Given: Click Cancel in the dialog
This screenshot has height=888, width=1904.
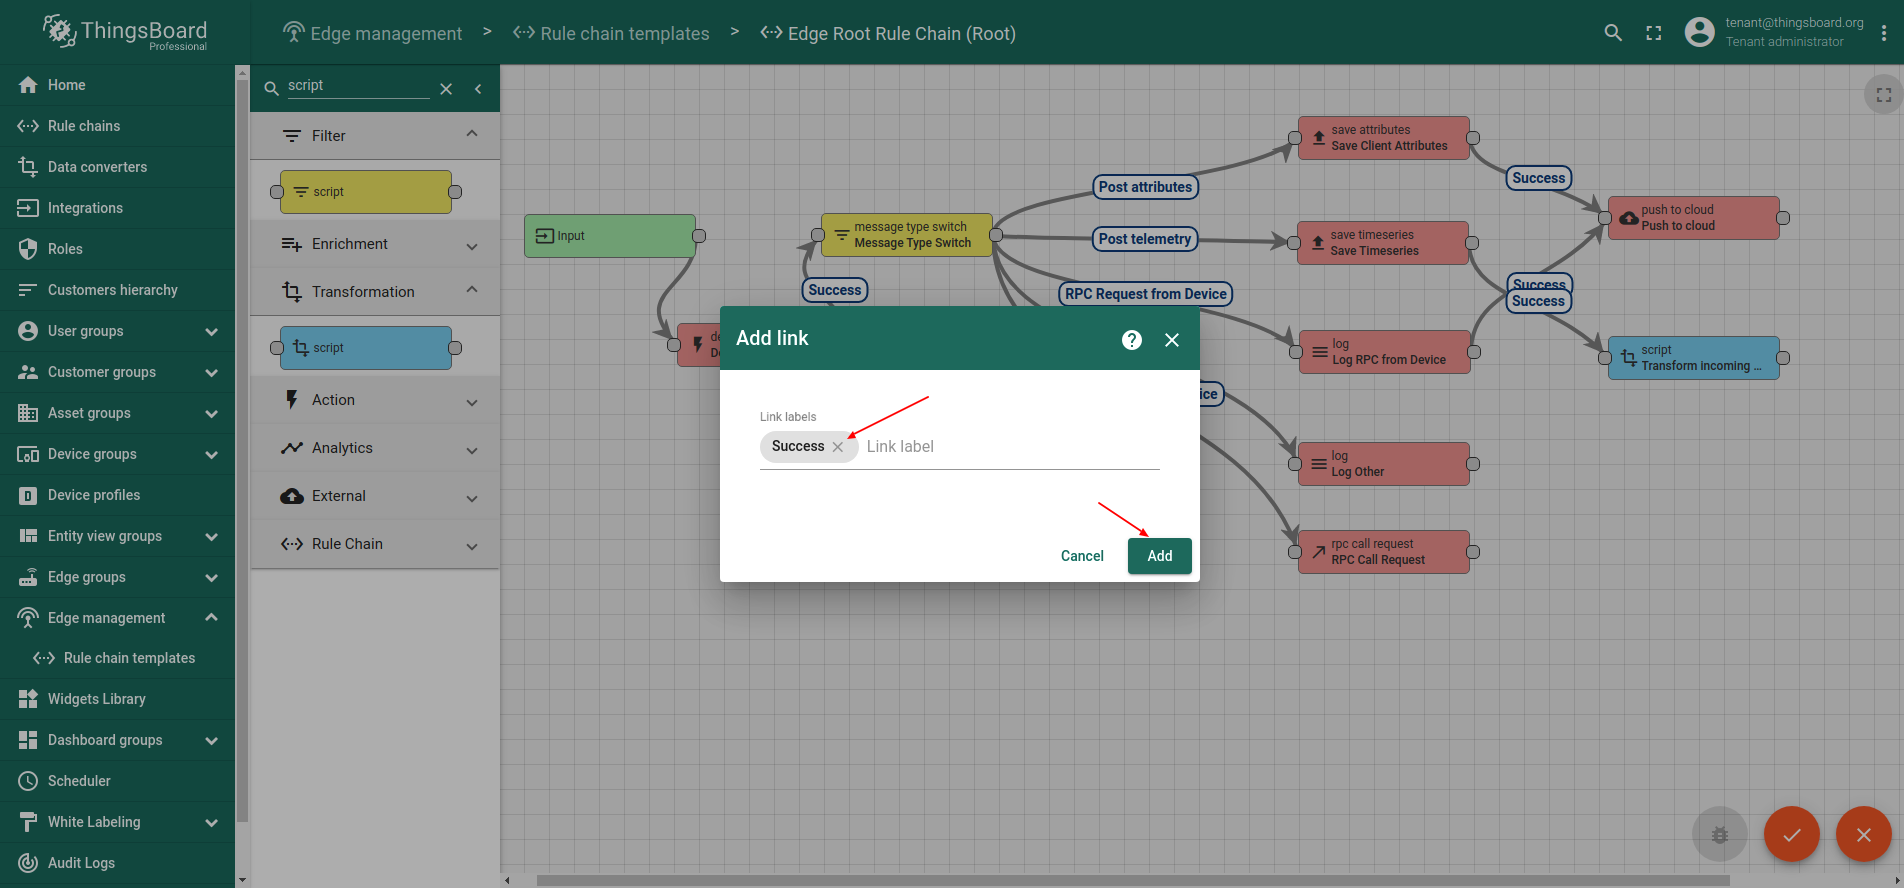Looking at the screenshot, I should point(1082,556).
